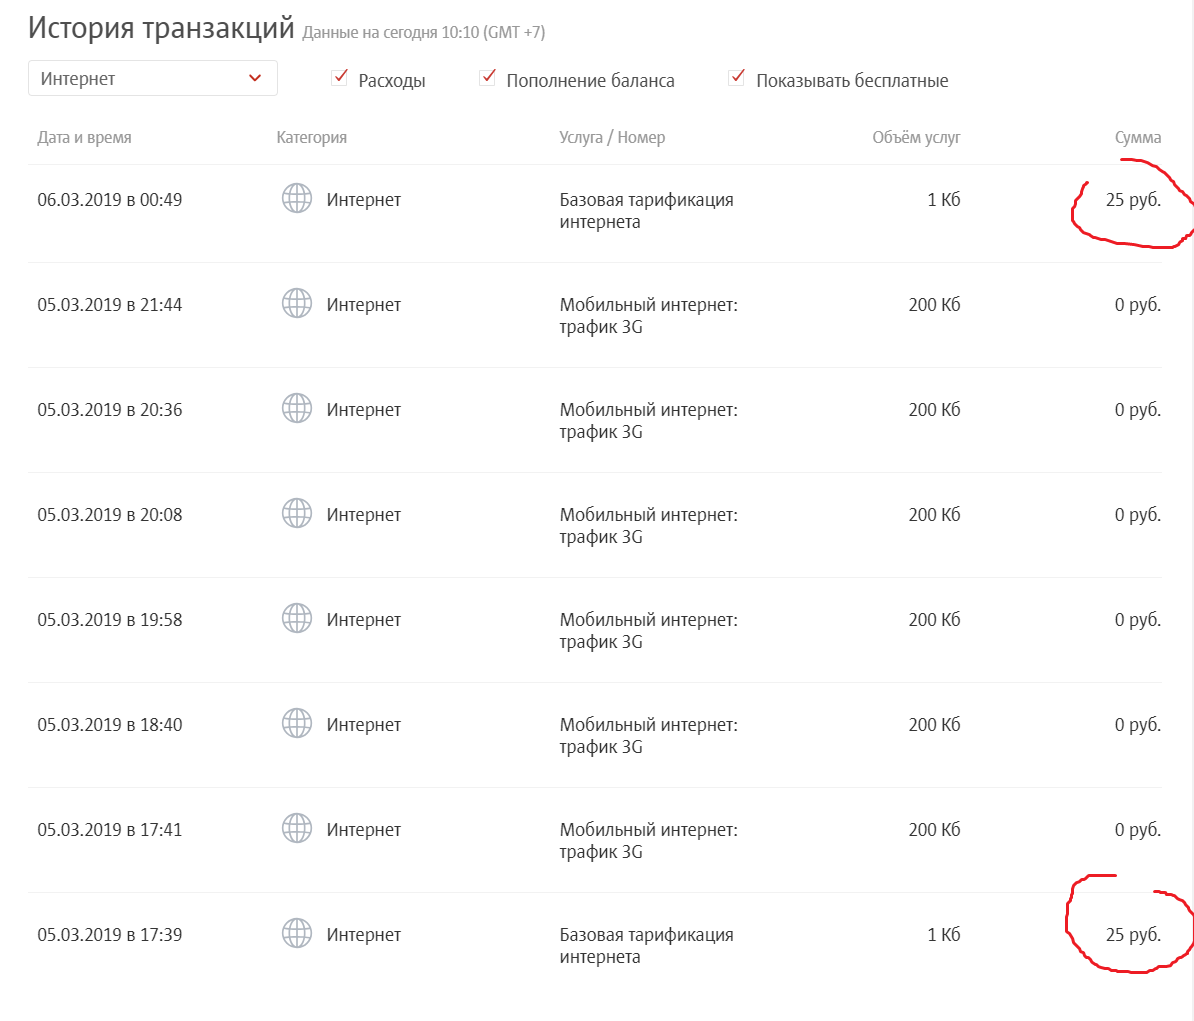Click globe icon in 05.03.2019 21:44 row
This screenshot has width=1194, height=1021.
297,304
